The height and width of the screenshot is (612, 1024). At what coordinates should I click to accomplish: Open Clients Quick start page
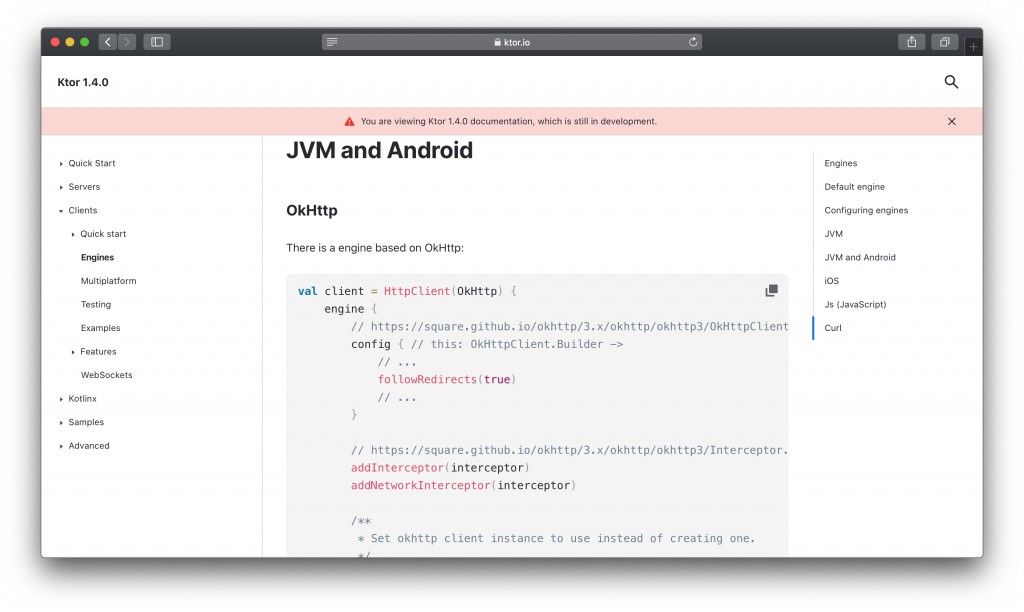(x=103, y=234)
